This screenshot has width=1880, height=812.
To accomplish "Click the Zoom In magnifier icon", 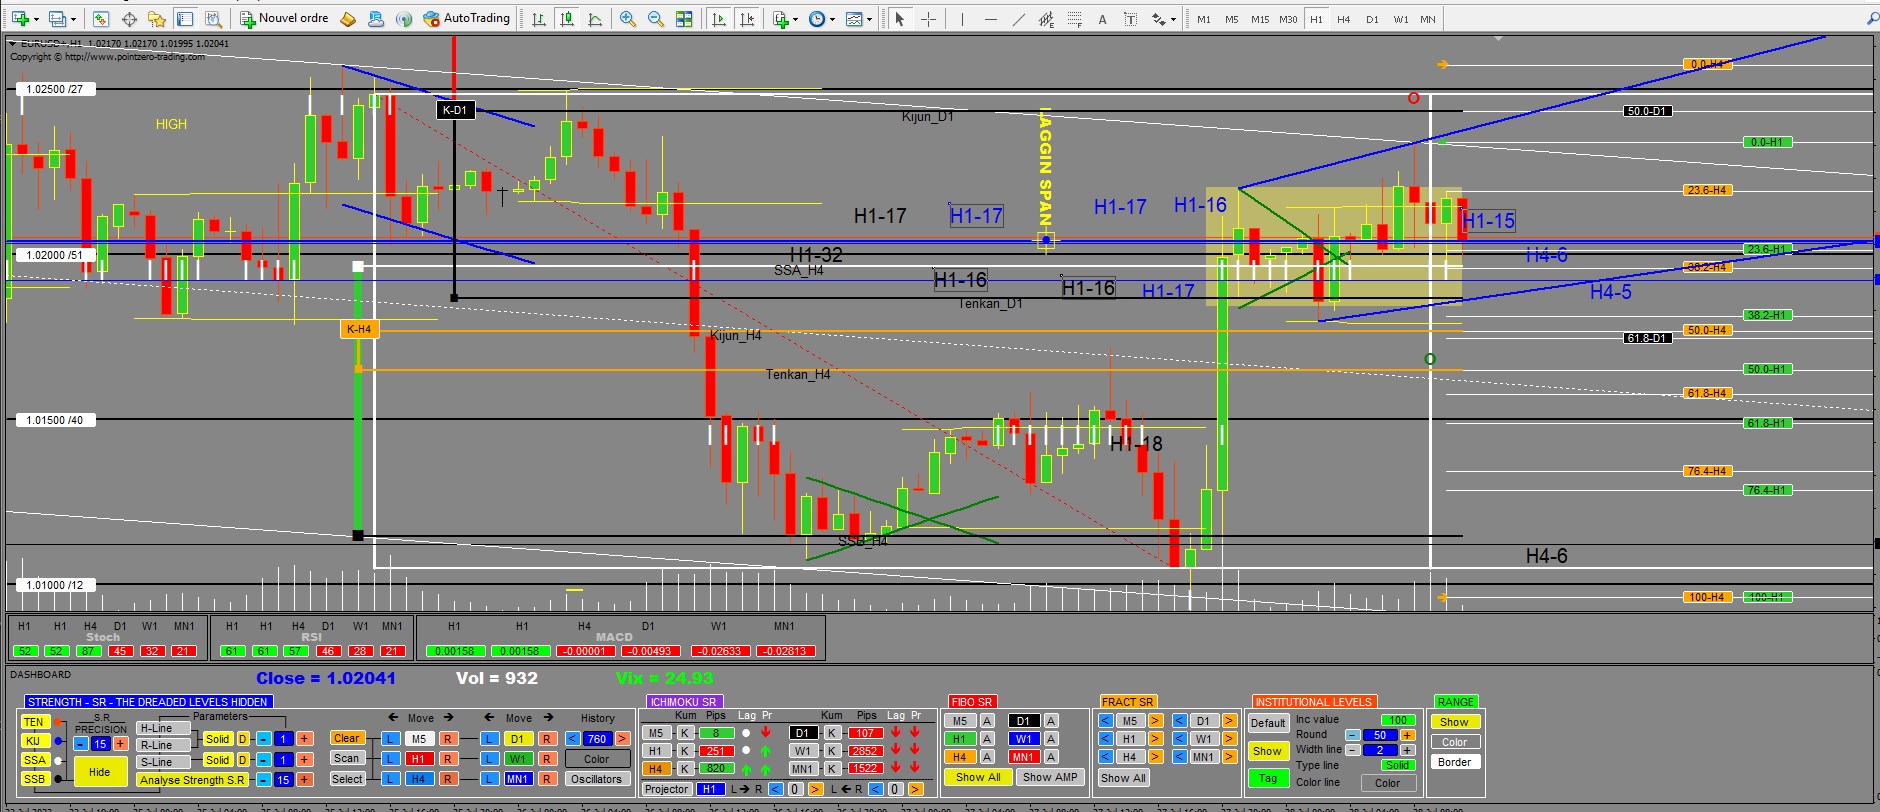I will (x=628, y=19).
